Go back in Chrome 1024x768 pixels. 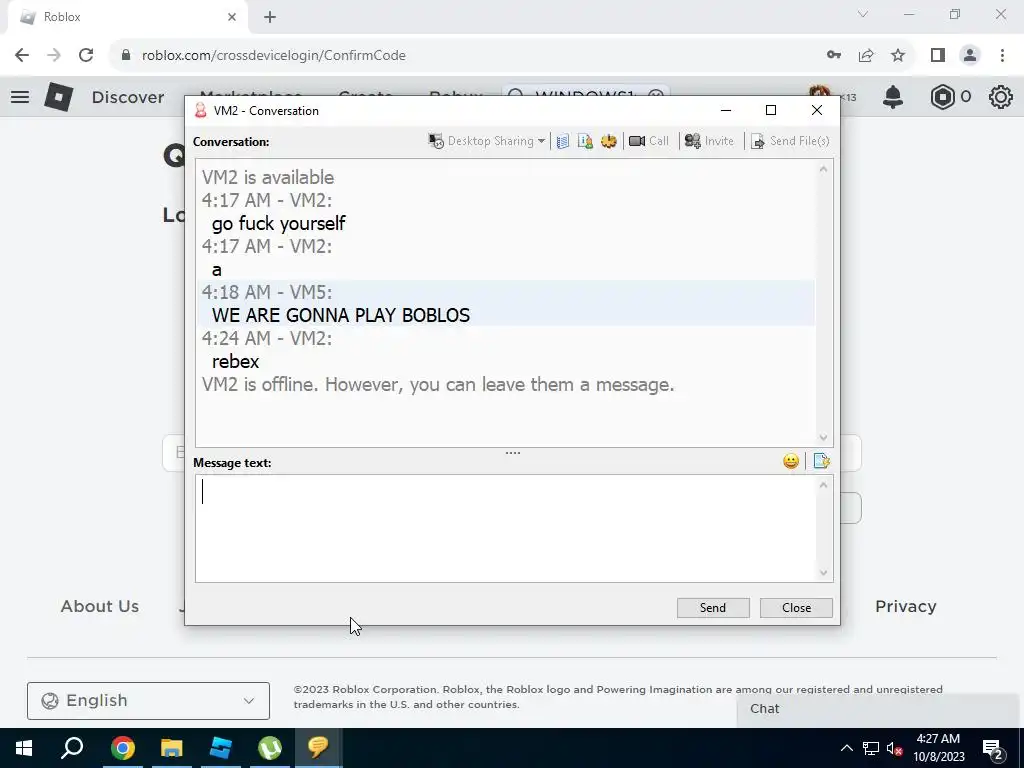(x=22, y=56)
